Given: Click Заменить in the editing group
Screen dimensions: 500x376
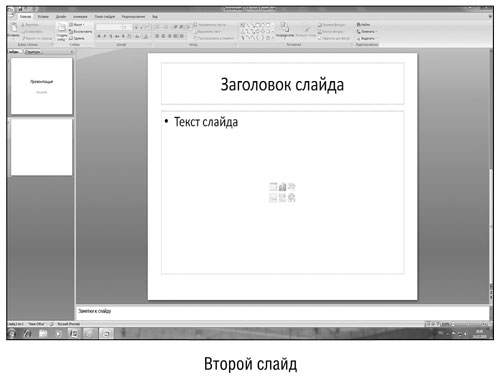Looking at the screenshot, I should coord(366,32).
